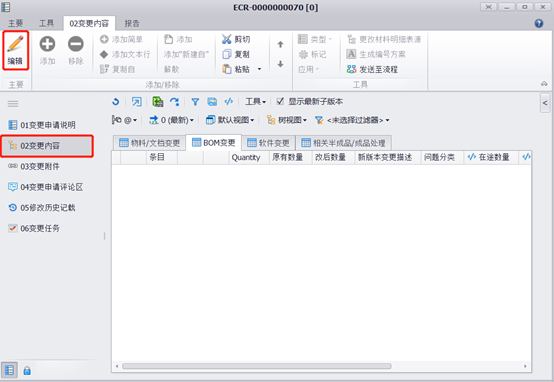Expand the right side panel with < button
Viewport: 554px width, 382px height.
coord(545,103)
